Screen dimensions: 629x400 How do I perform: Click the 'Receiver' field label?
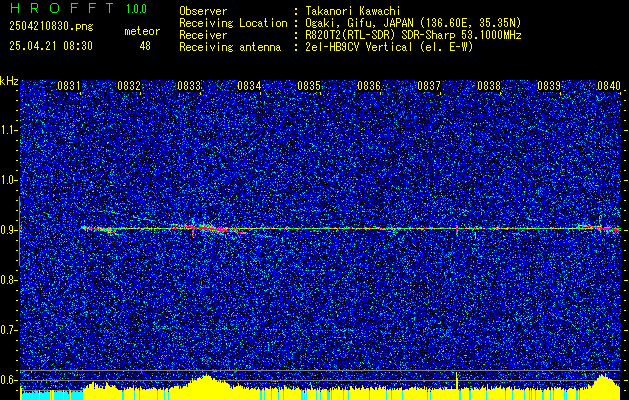203,35
